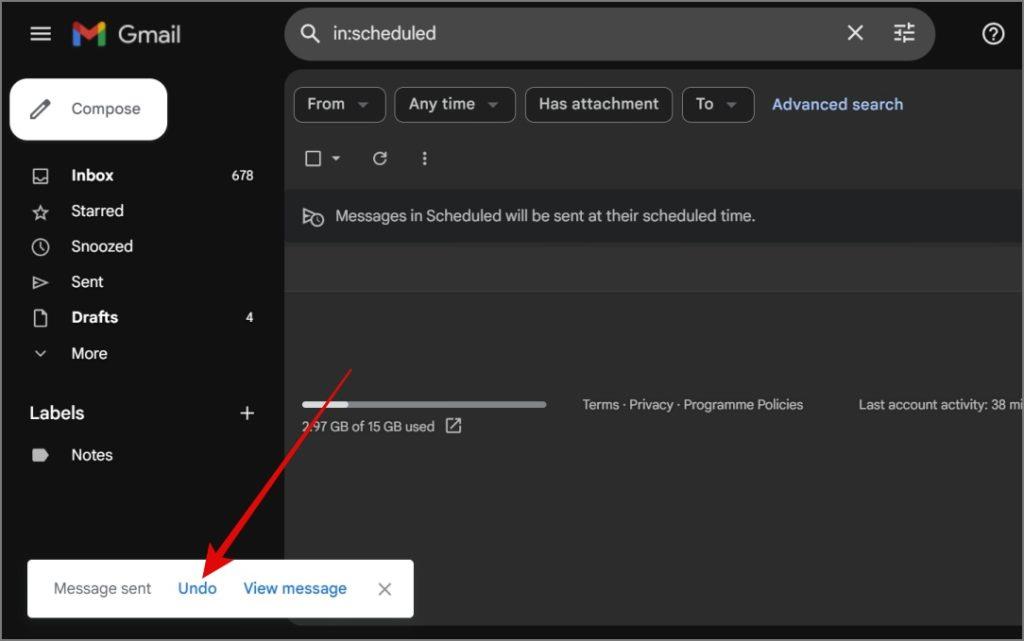Create a new label with plus icon
Image resolution: width=1024 pixels, height=641 pixels.
click(247, 413)
